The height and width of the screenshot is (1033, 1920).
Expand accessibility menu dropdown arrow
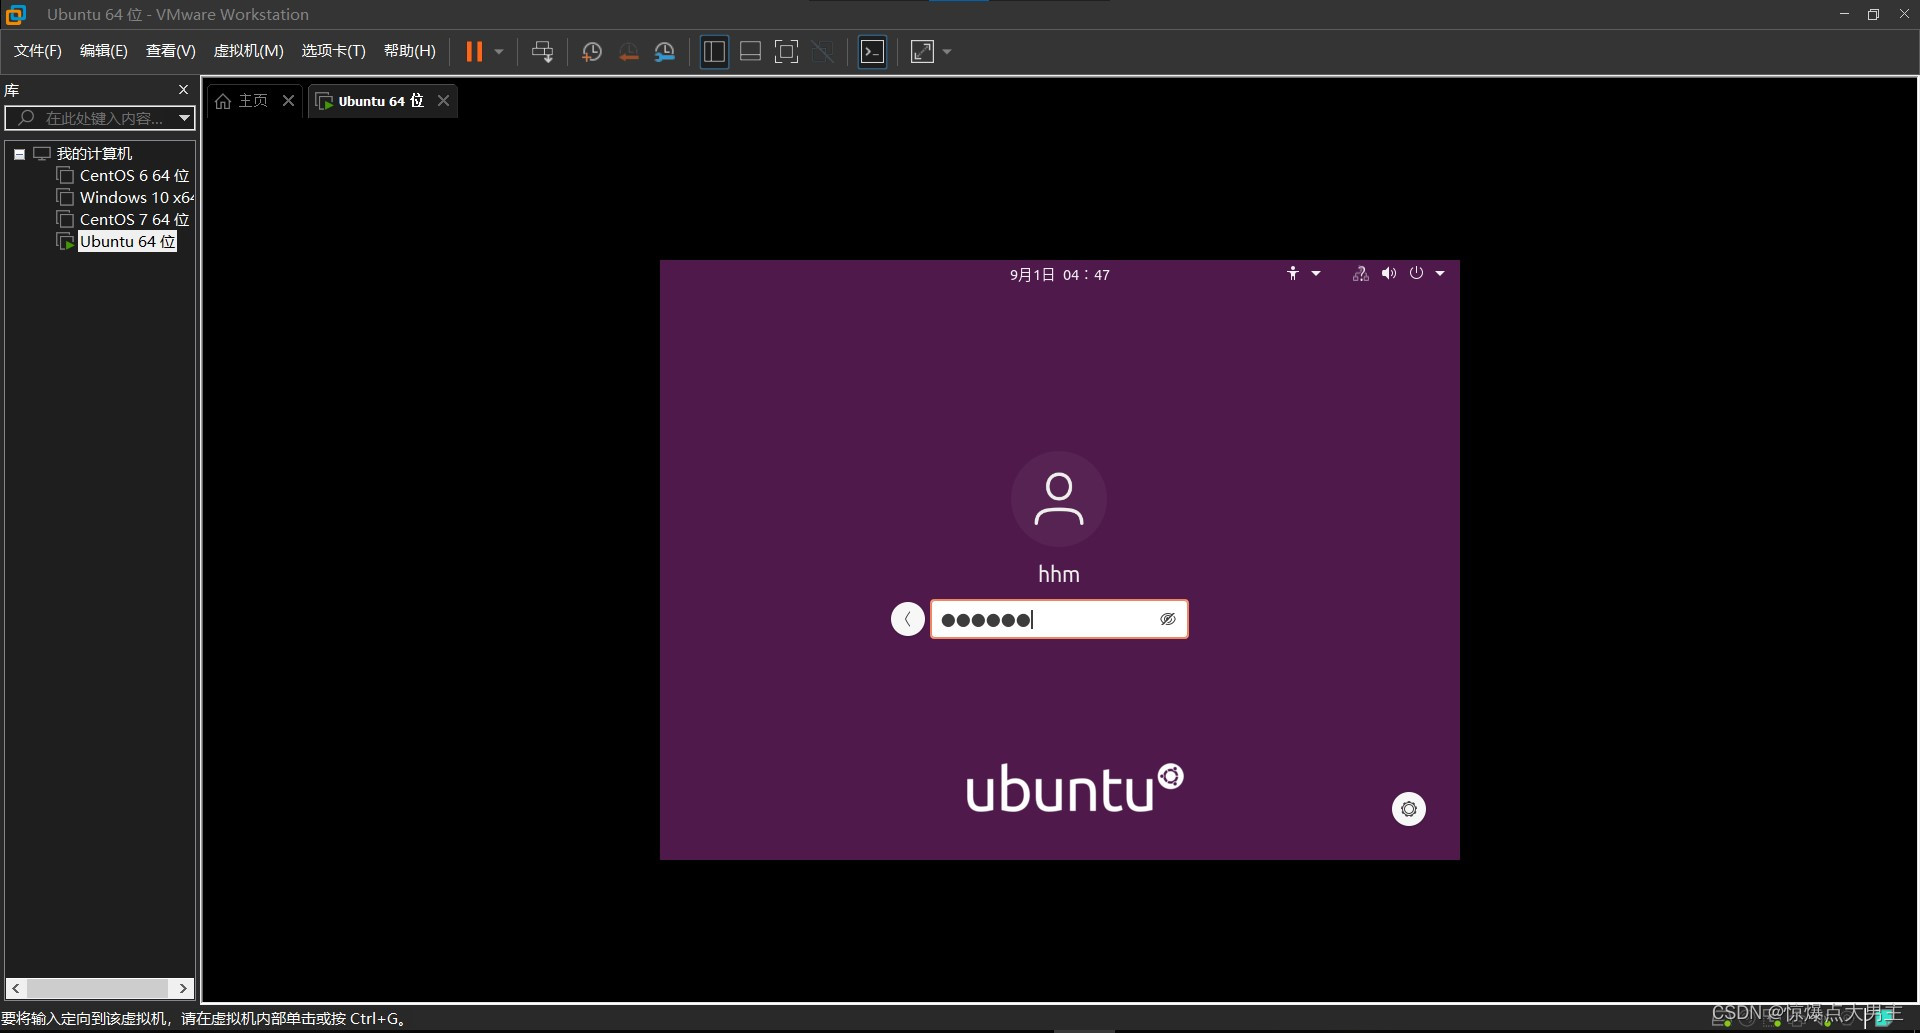pos(1316,274)
